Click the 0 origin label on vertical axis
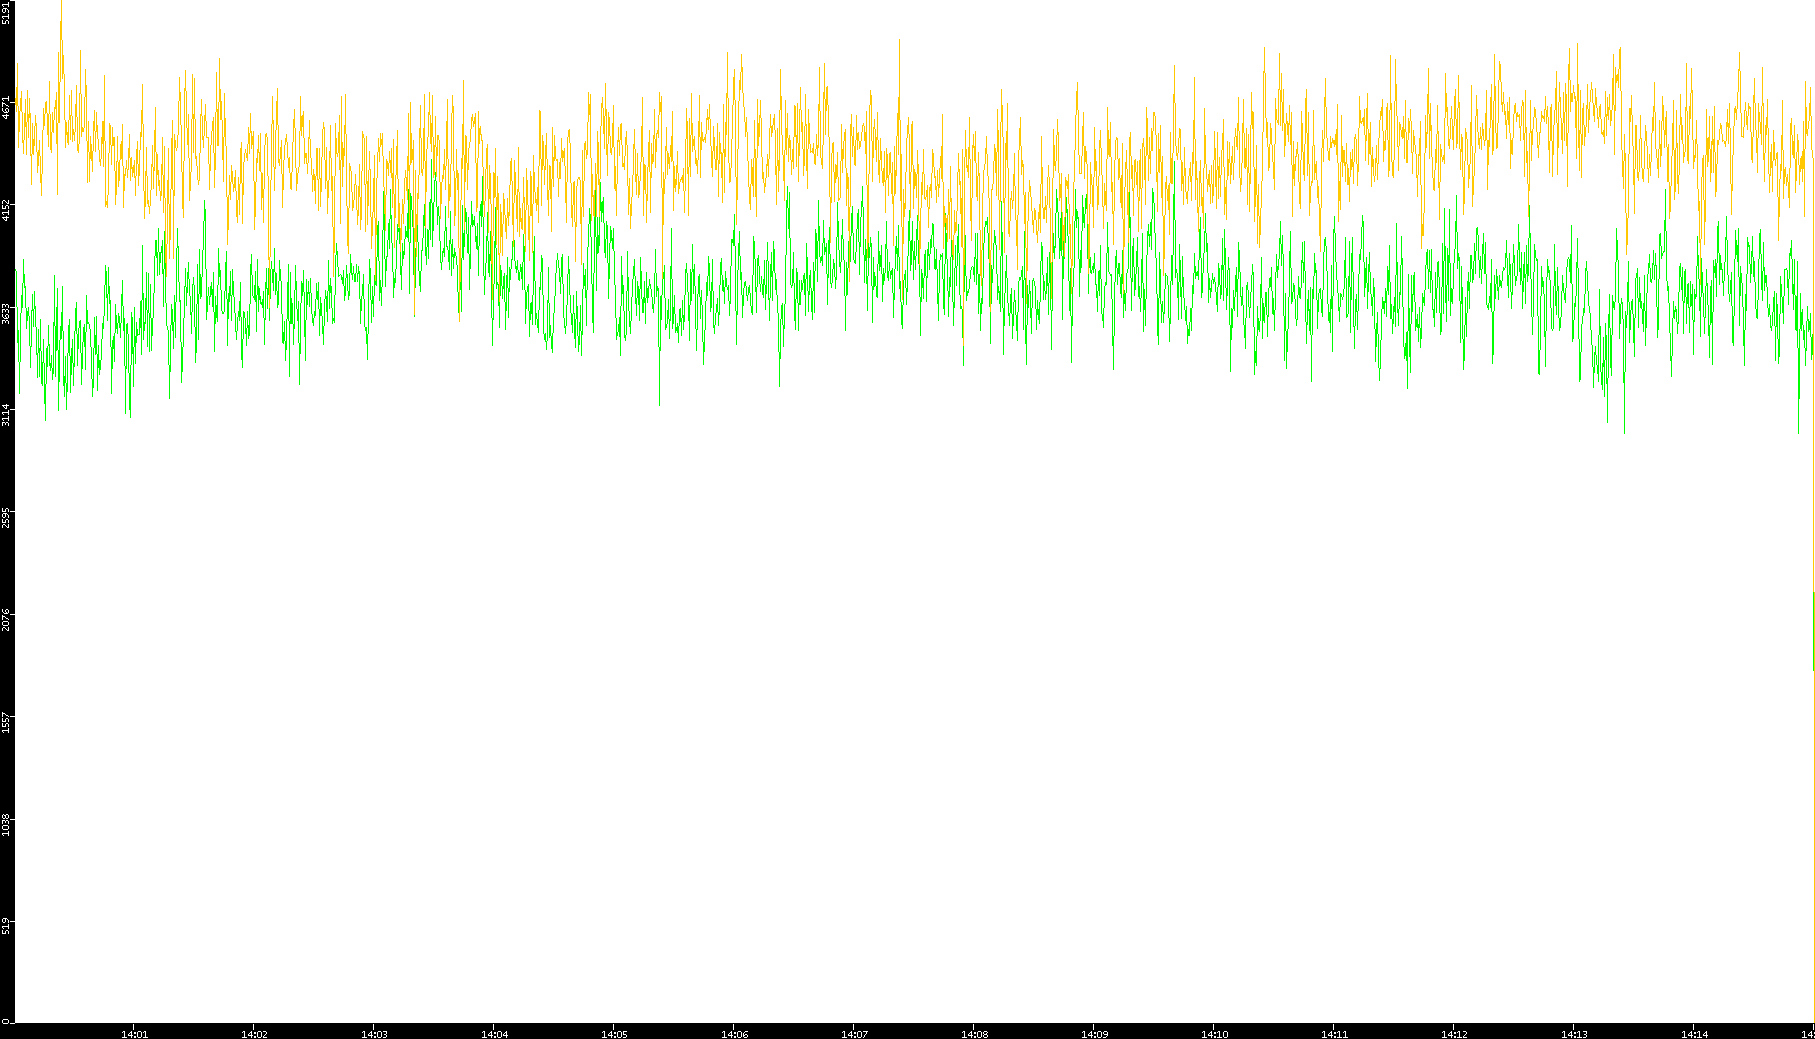This screenshot has height=1039, width=1815. point(6,1021)
